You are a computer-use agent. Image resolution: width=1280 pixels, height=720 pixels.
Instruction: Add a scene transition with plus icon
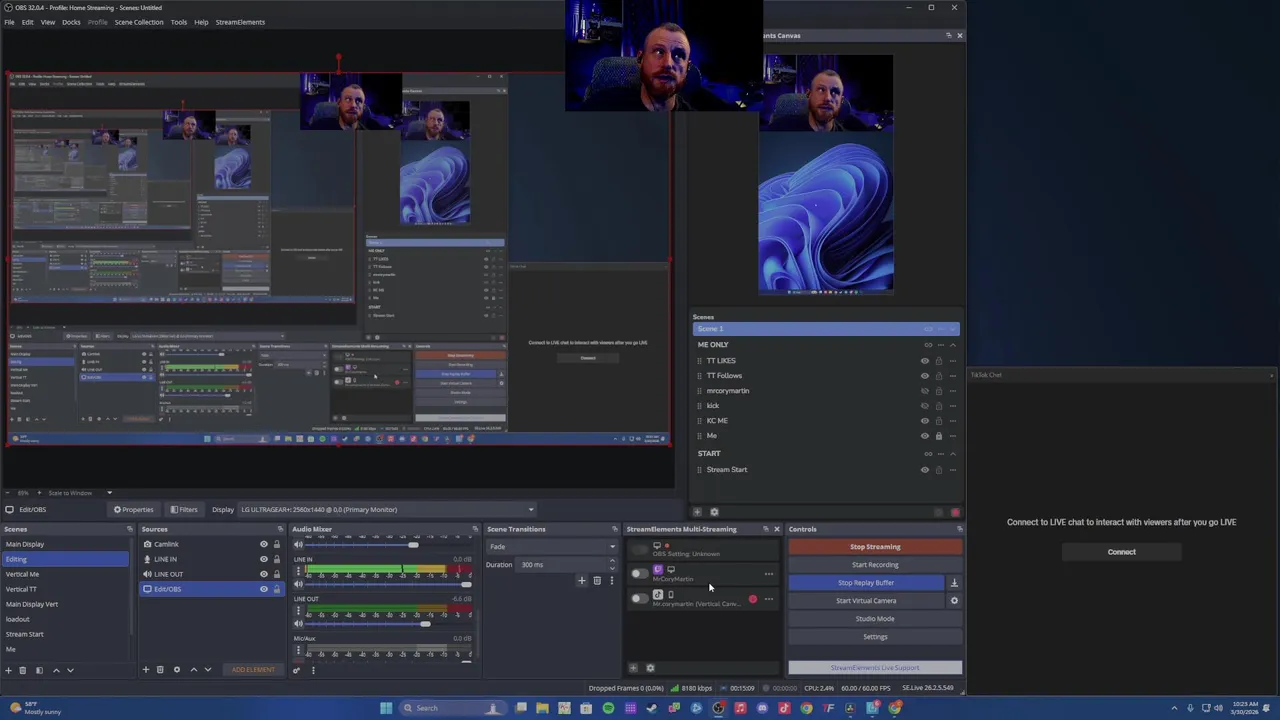click(x=581, y=581)
